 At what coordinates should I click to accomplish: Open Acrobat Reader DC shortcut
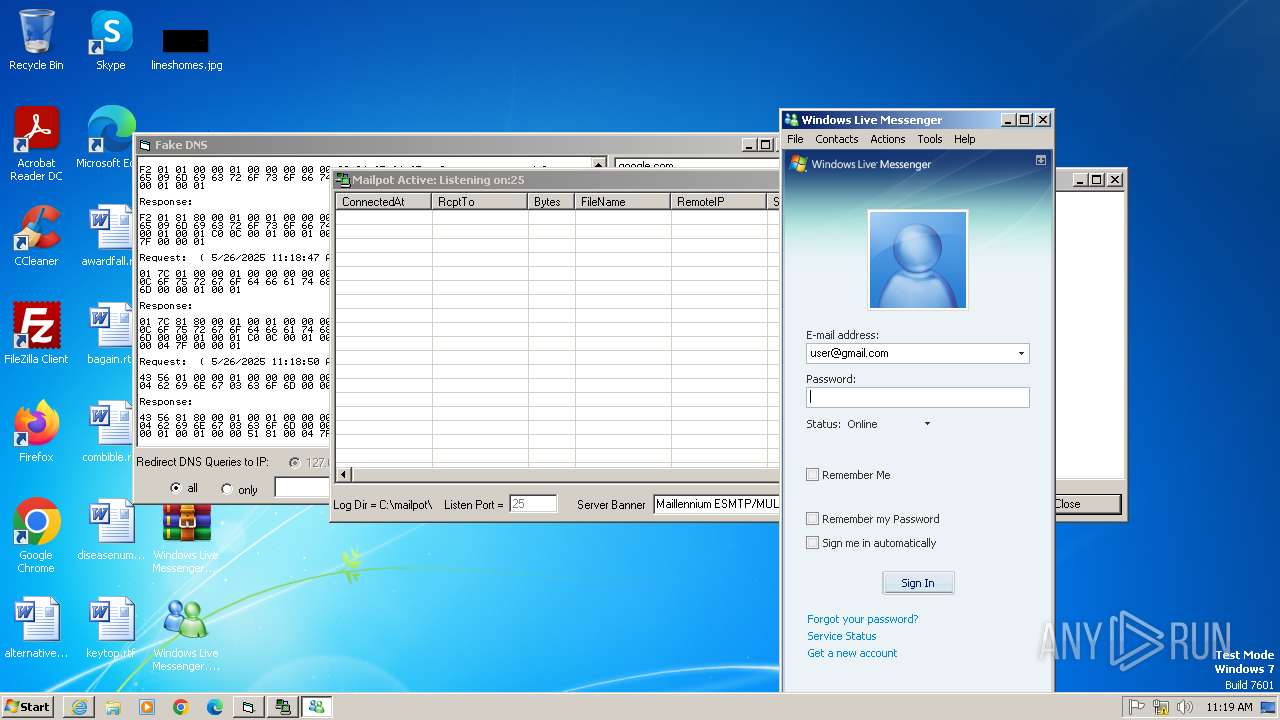[36, 143]
